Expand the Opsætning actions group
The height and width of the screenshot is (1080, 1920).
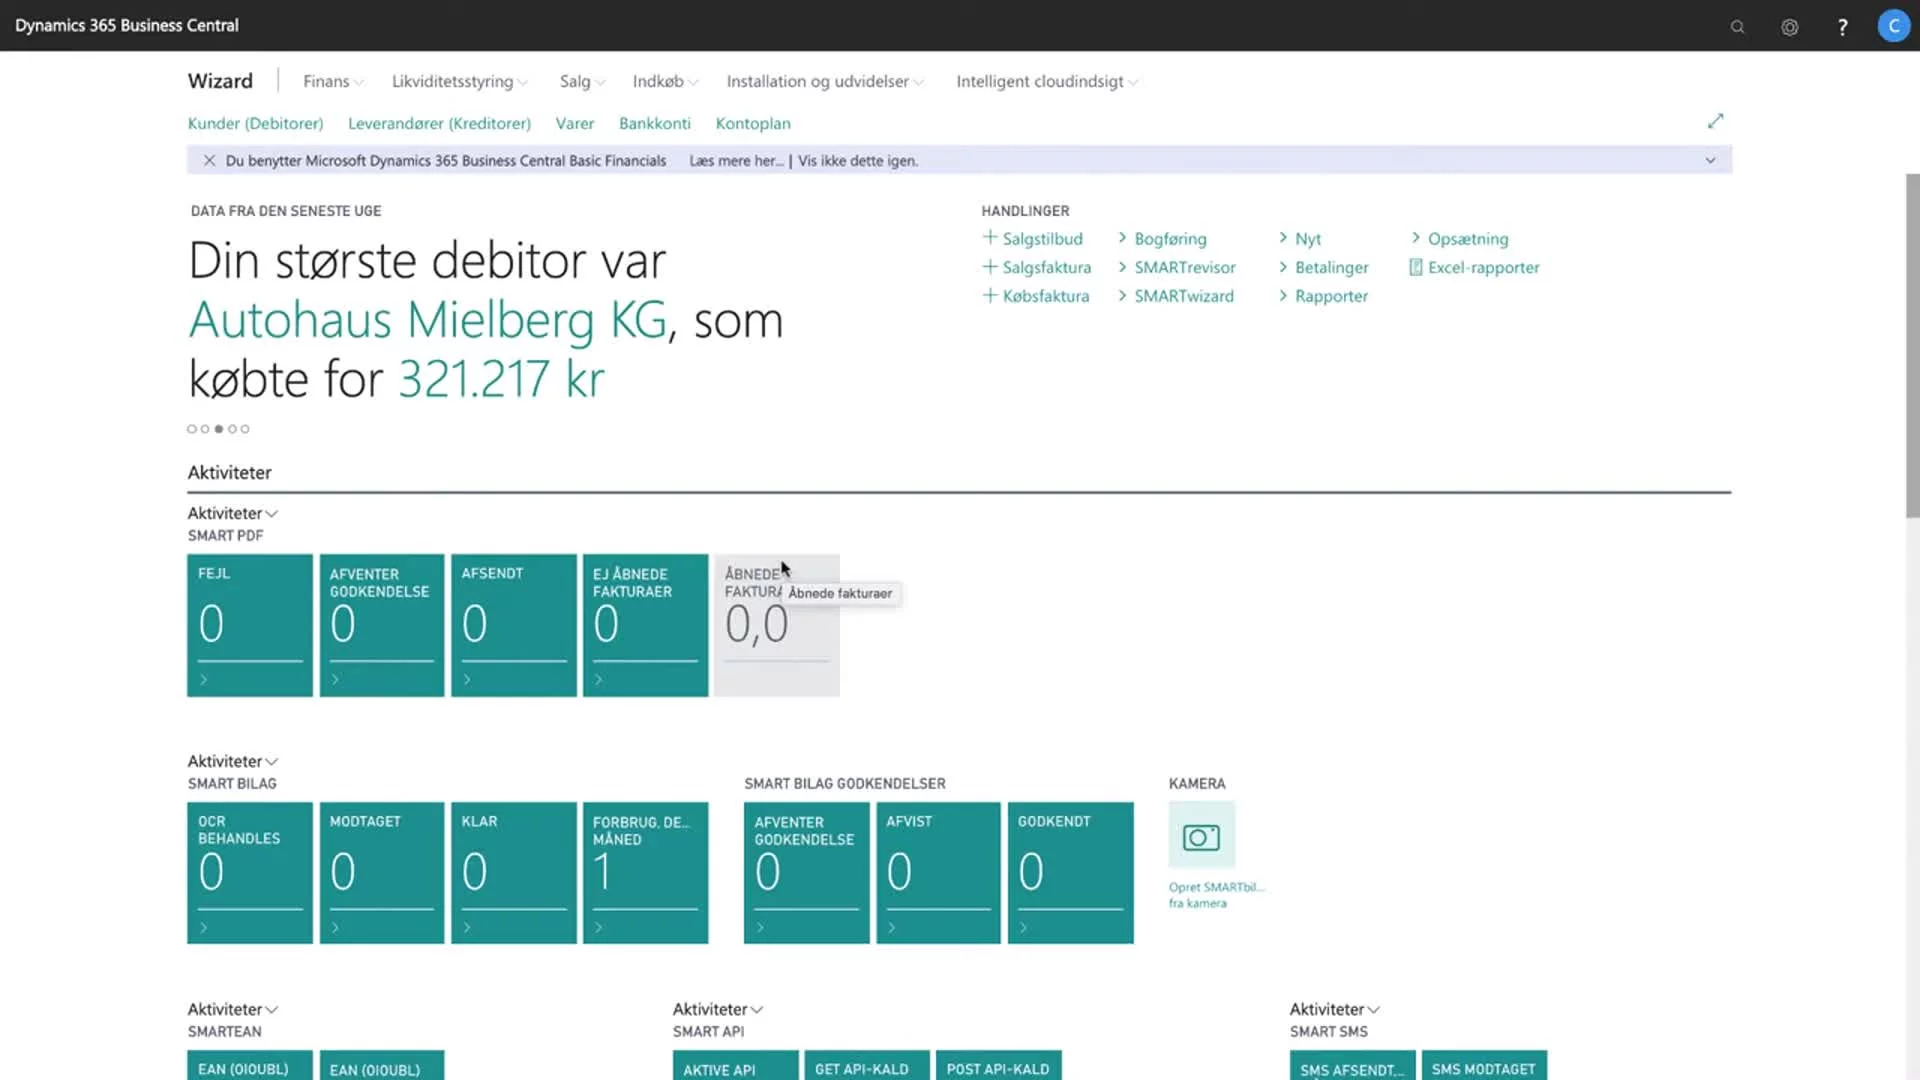pyautogui.click(x=1460, y=238)
